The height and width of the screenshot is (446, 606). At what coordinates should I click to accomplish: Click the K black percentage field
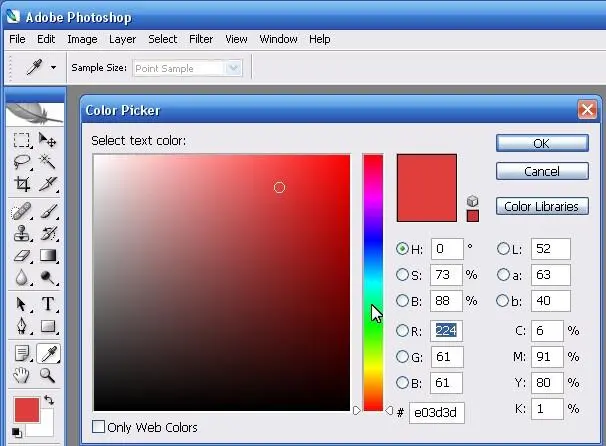click(547, 409)
